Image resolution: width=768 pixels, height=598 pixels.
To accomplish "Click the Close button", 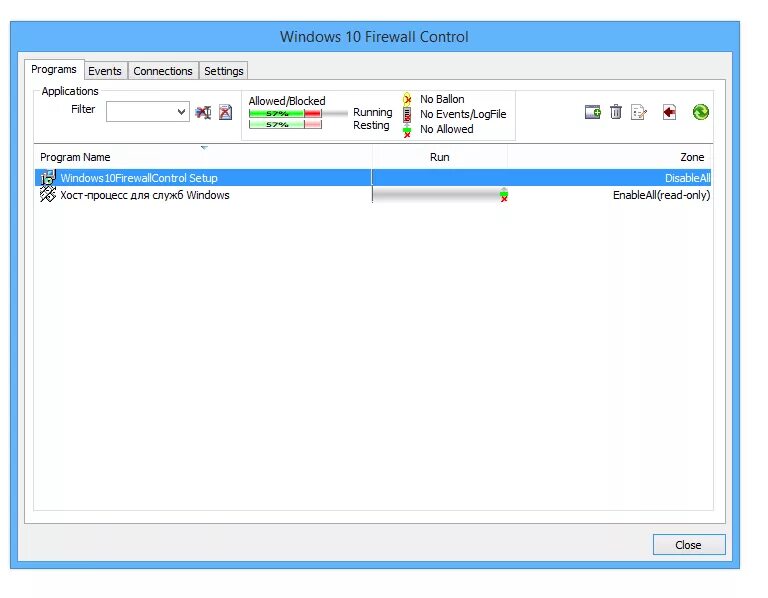I will tap(689, 545).
